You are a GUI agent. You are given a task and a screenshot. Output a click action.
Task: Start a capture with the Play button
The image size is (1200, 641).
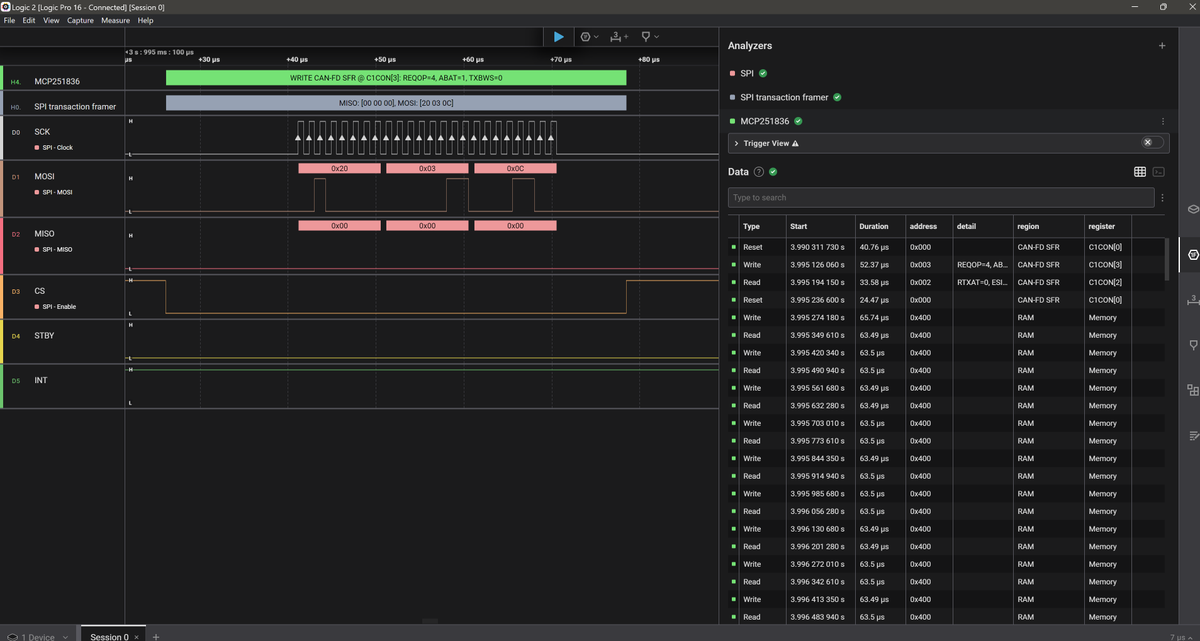coord(558,36)
